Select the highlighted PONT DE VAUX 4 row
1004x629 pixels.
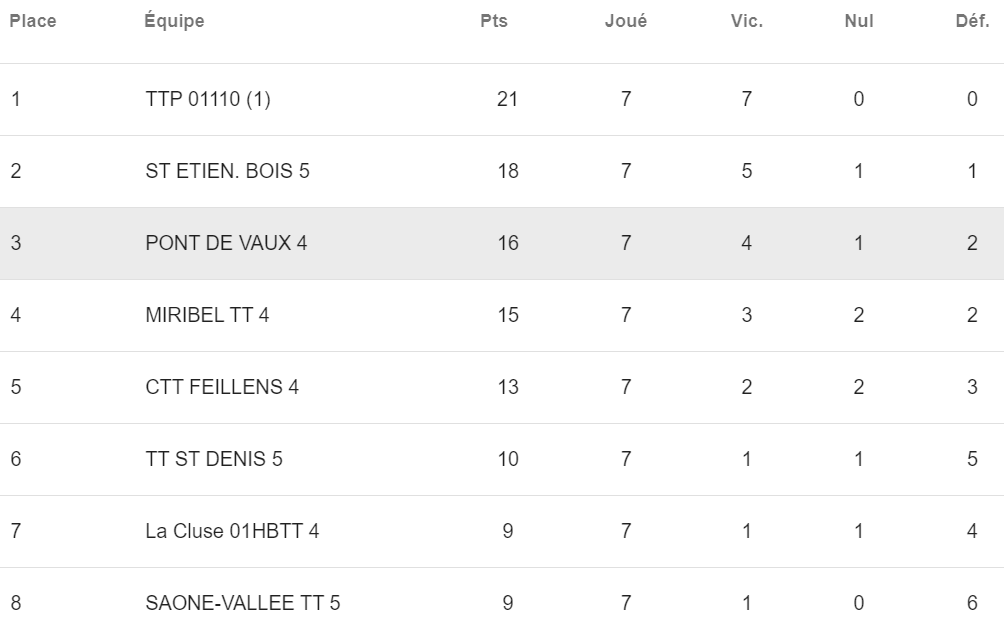point(502,243)
